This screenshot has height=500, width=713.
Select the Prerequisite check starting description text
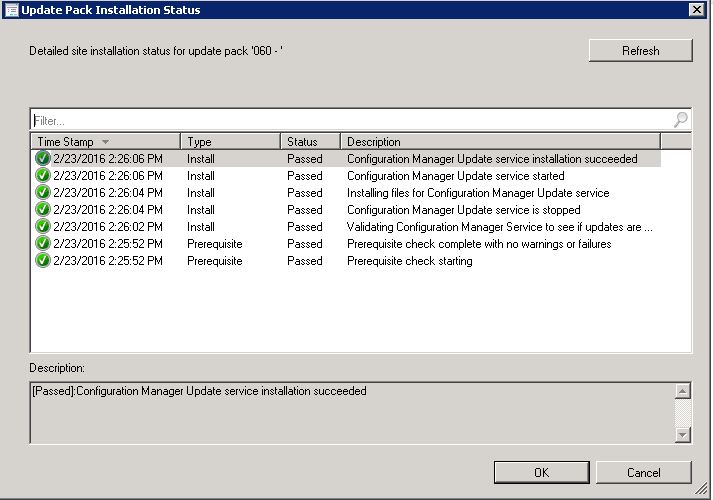(409, 261)
